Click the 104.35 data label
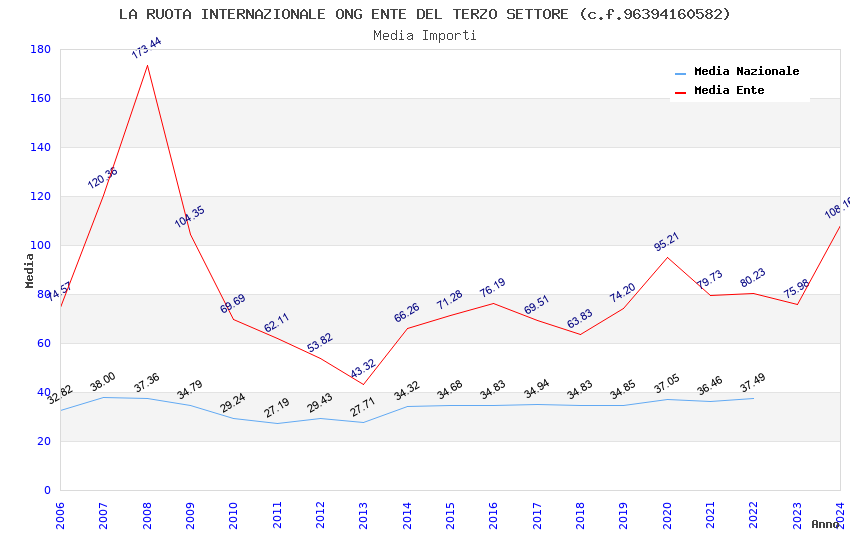 [190, 217]
